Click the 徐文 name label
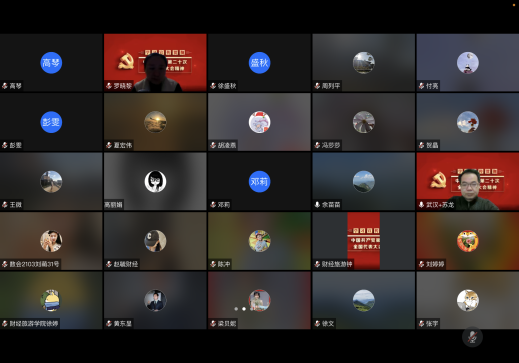This screenshot has height=363, width=519. click(x=328, y=323)
